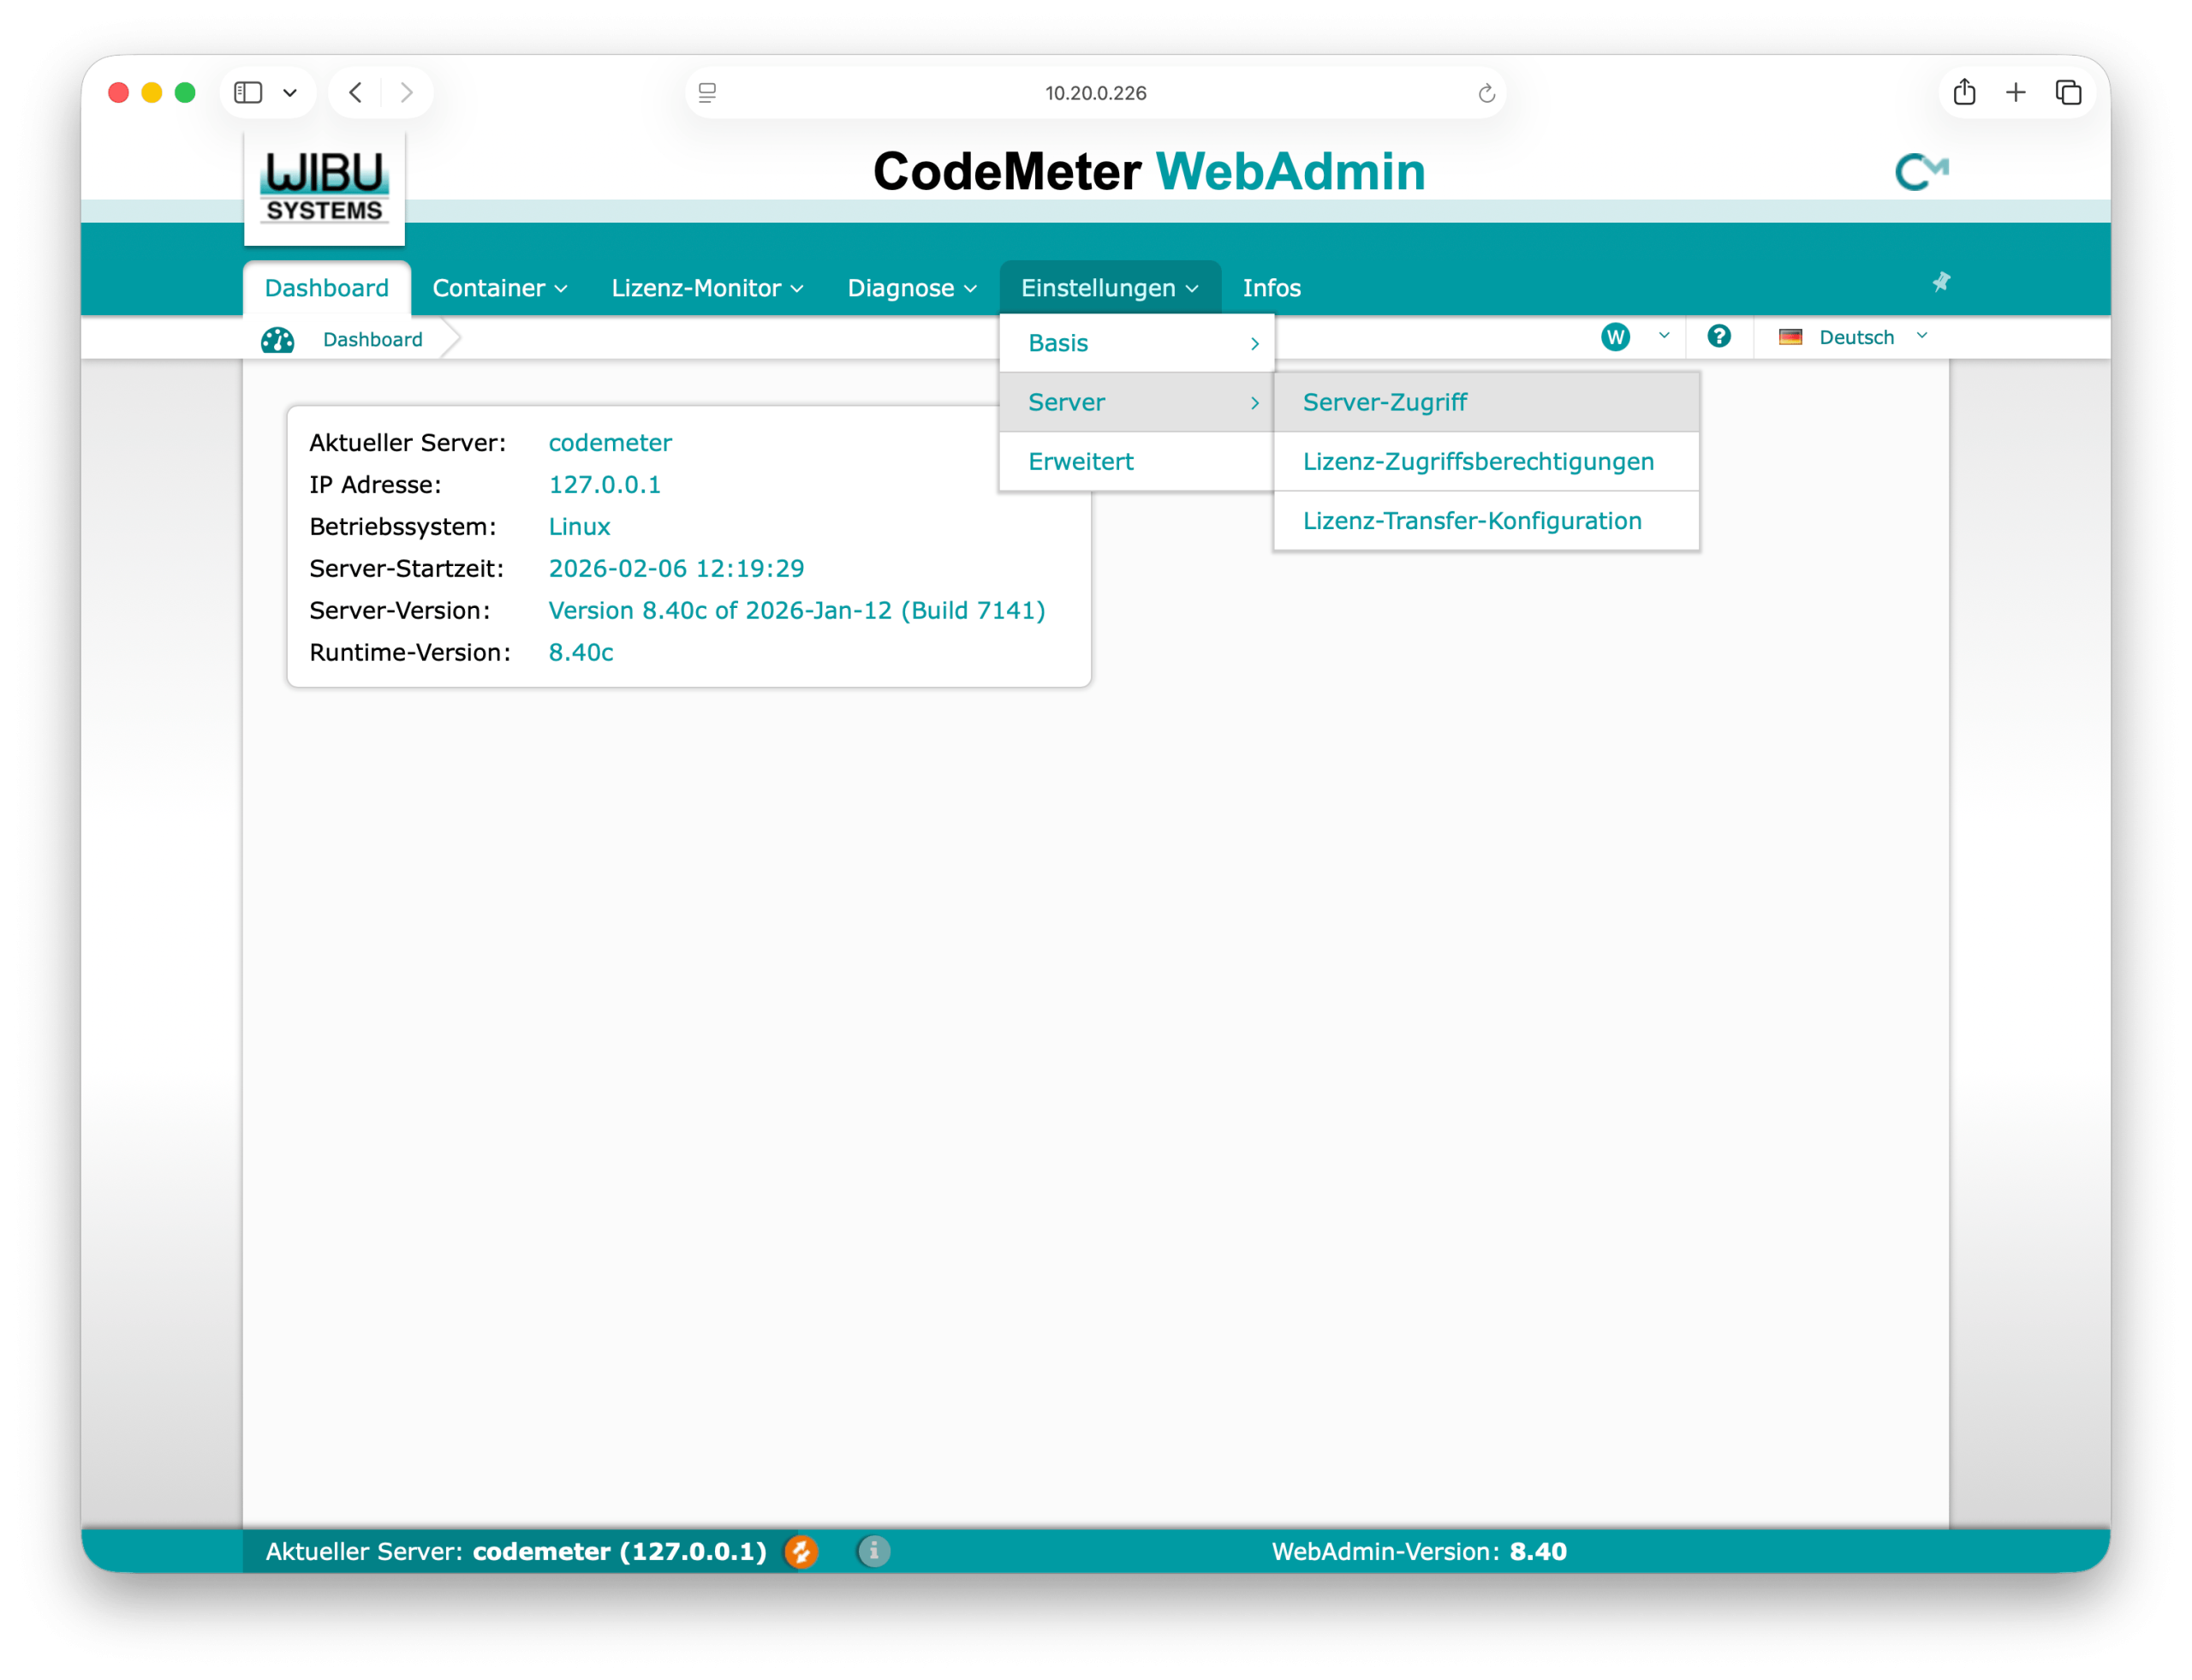This screenshot has width=2192, height=1680.
Task: Expand the Container menu dropdown
Action: click(499, 288)
